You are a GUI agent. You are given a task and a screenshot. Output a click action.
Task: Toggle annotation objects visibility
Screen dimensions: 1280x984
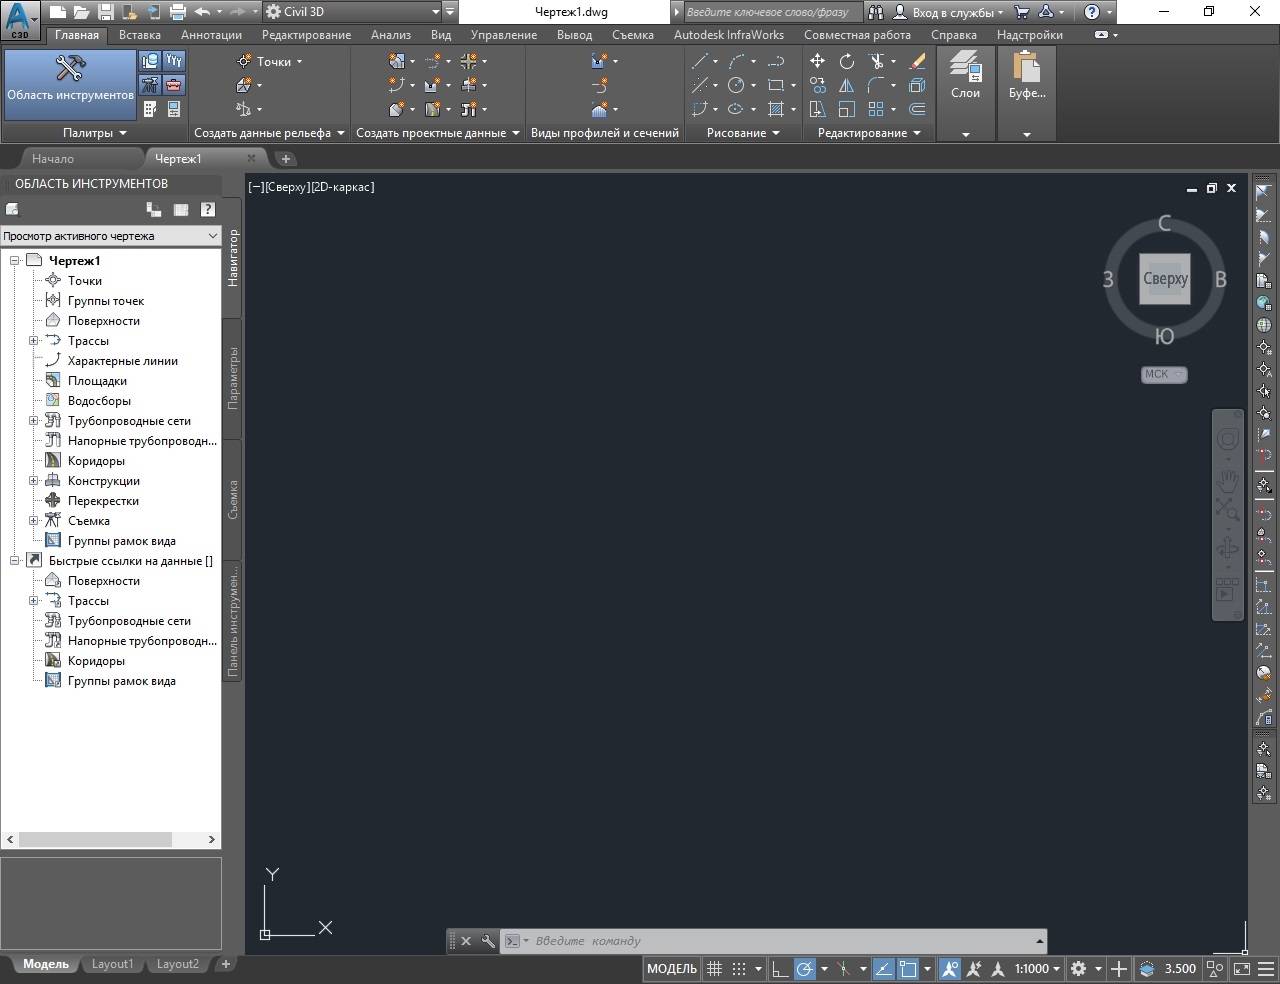(x=949, y=968)
